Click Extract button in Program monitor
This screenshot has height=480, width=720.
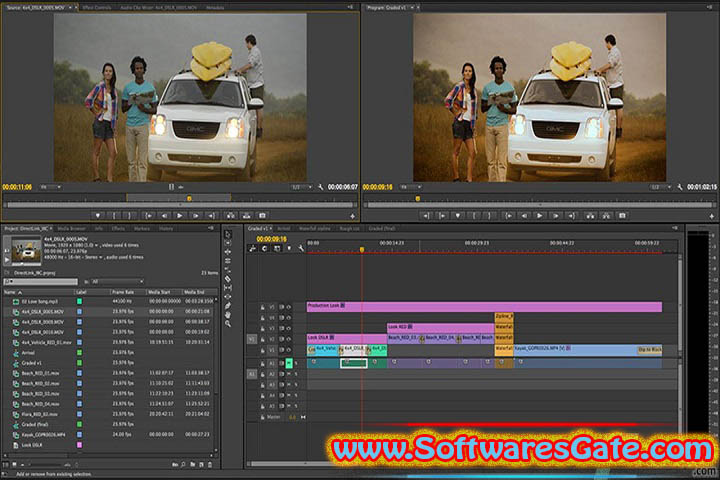(x=606, y=215)
